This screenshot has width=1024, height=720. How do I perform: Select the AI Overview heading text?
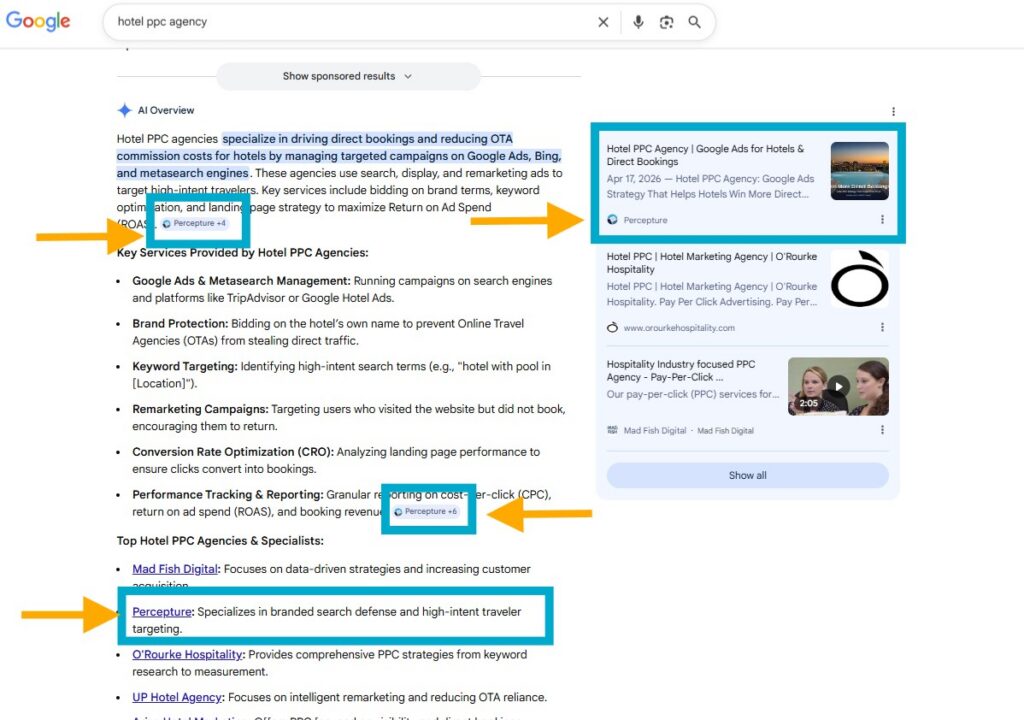[x=166, y=110]
